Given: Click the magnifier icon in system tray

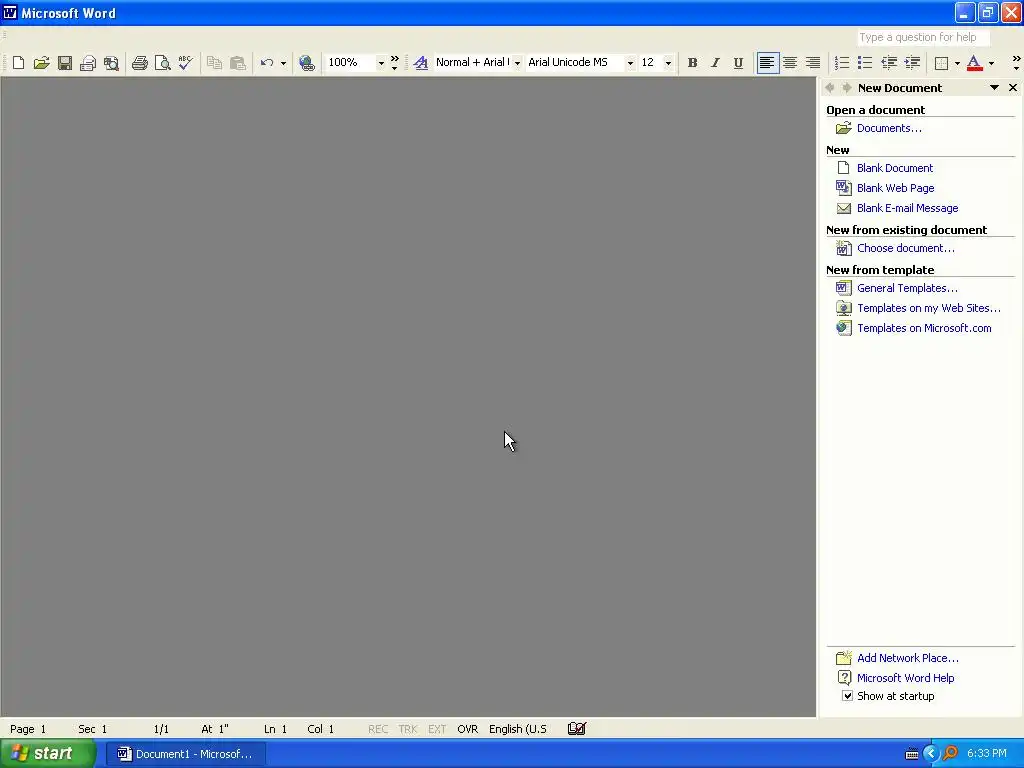Looking at the screenshot, I should click(x=950, y=754).
